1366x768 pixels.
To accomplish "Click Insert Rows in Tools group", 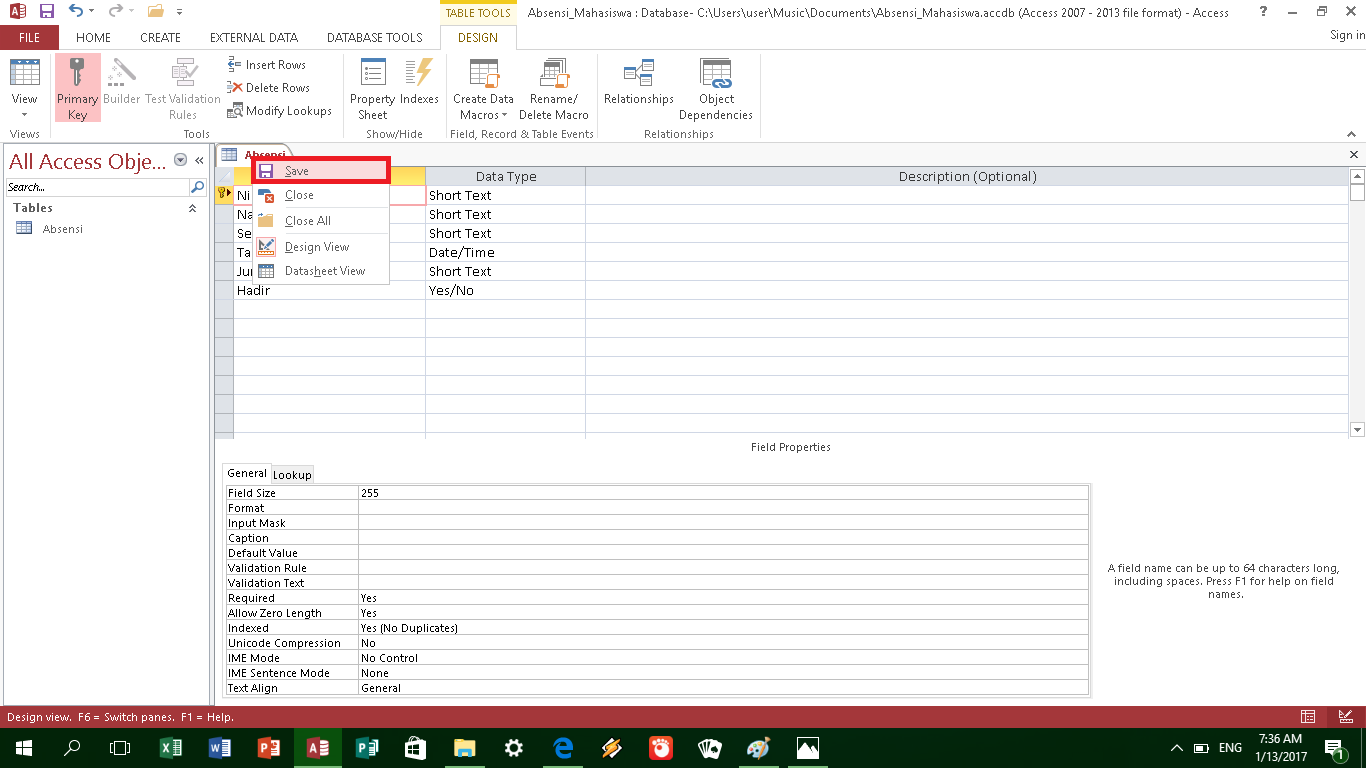I will [x=267, y=65].
